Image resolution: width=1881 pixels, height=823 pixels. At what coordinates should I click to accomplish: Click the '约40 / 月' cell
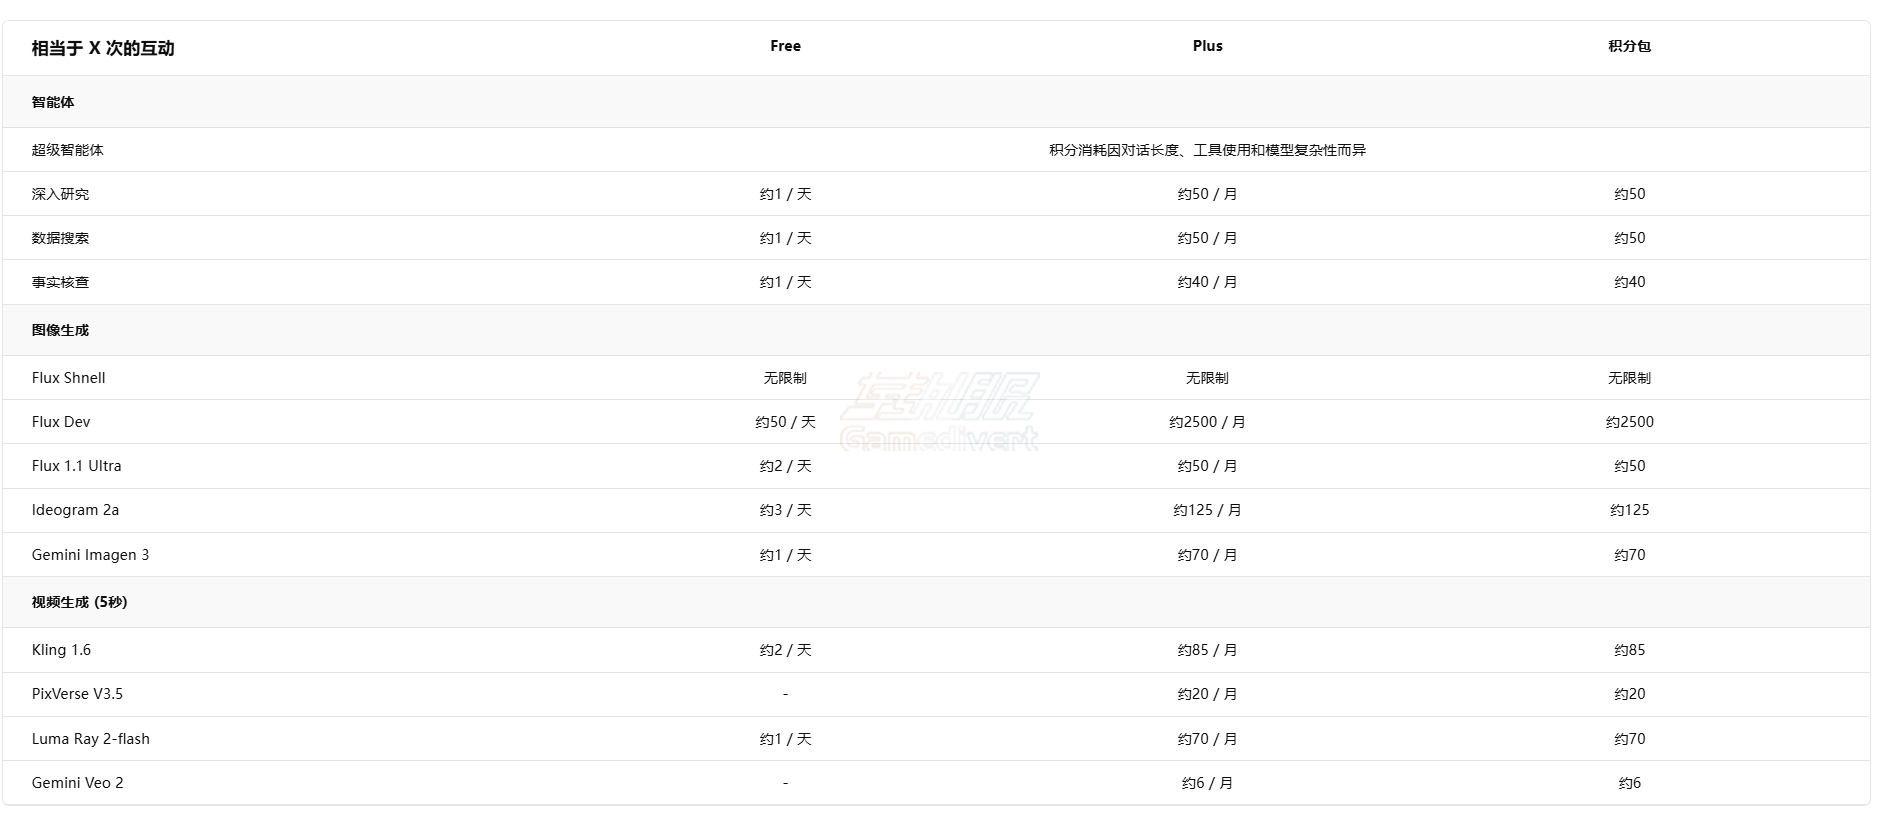pos(1207,282)
